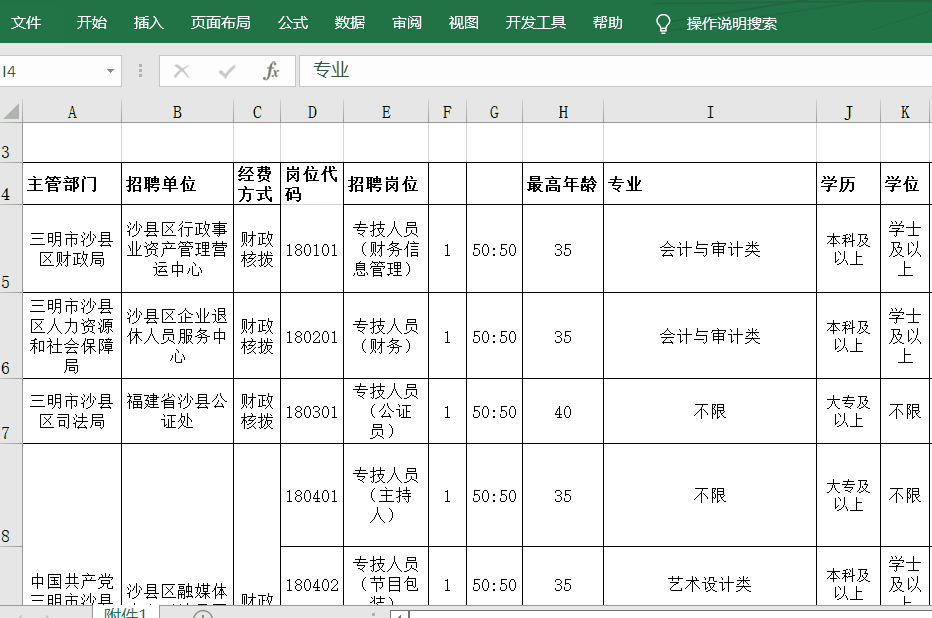Screen dimensions: 932x618
Task: Select row 3 header
Action: point(11,143)
